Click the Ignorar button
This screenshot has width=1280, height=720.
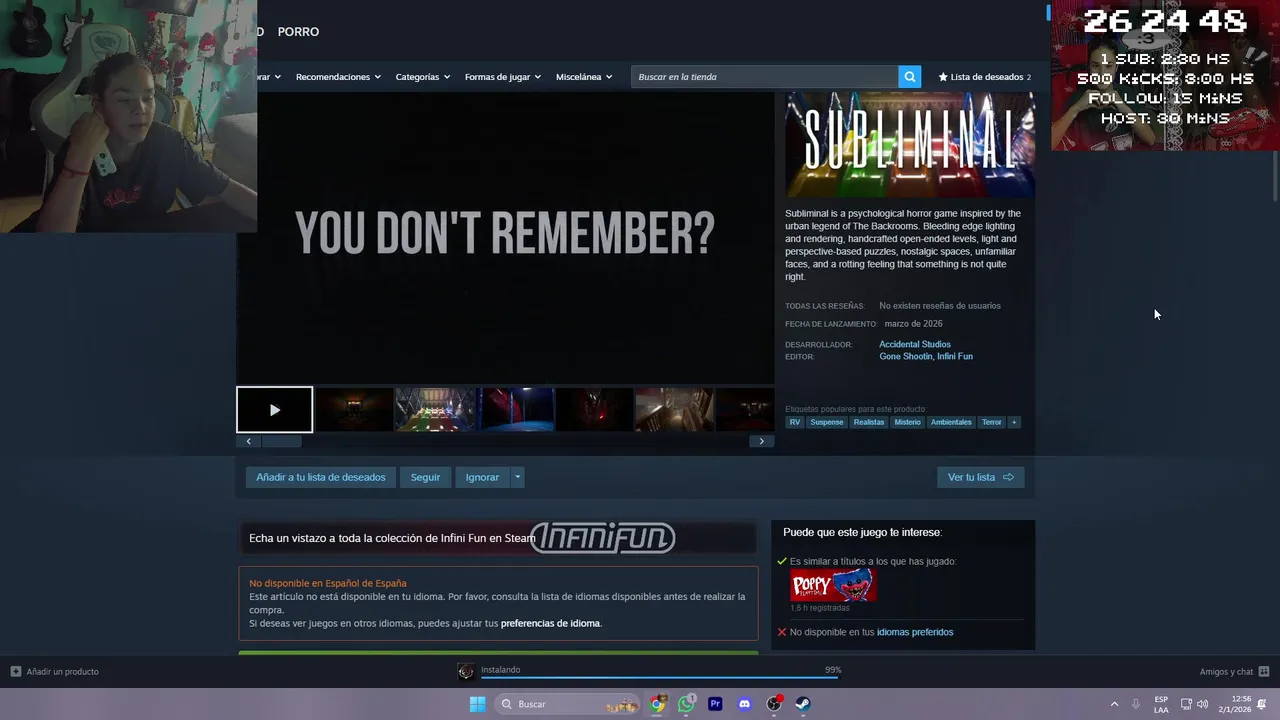pos(482,477)
